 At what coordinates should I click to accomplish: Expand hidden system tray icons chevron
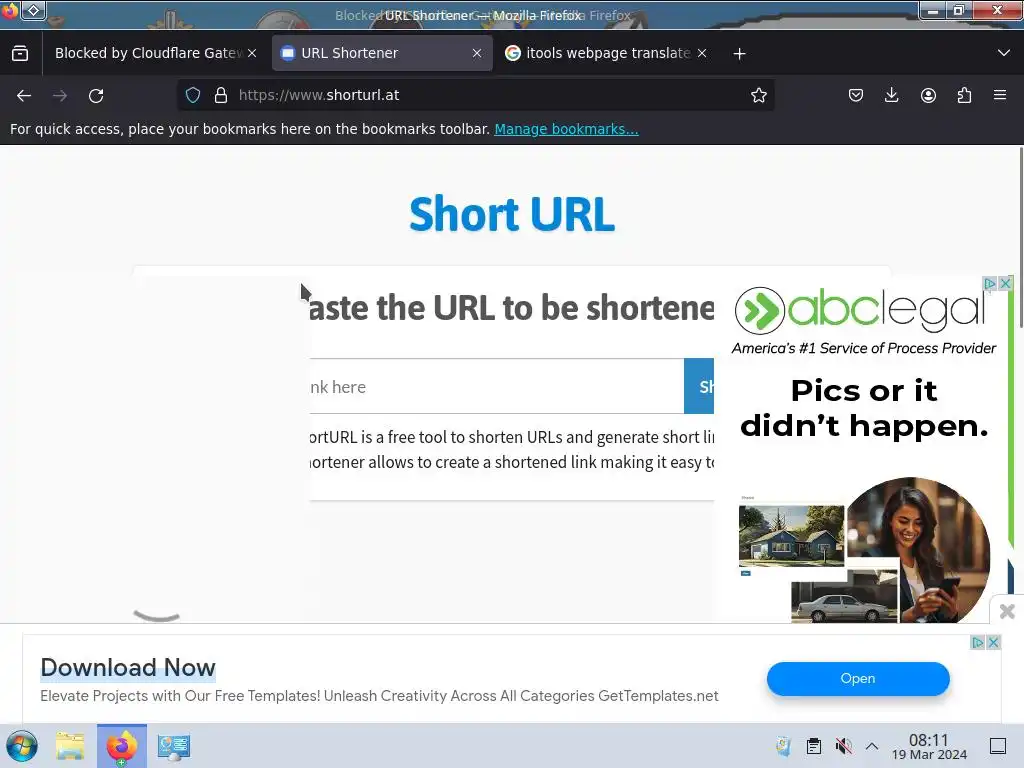[872, 746]
